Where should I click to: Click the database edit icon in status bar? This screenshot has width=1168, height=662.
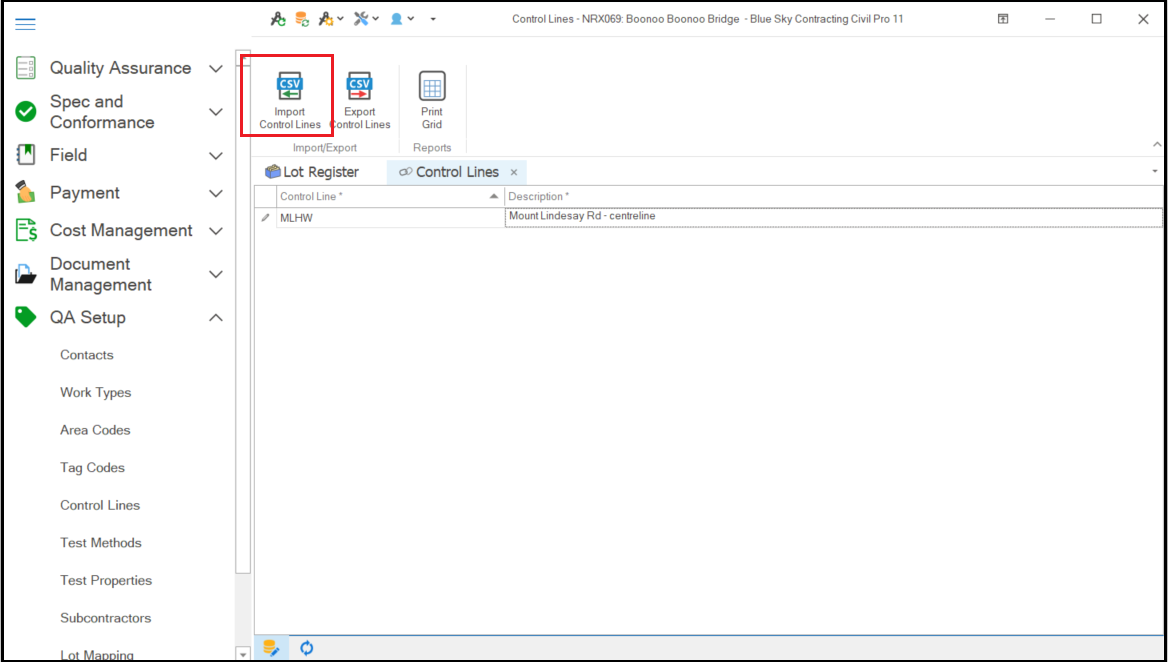[x=271, y=648]
